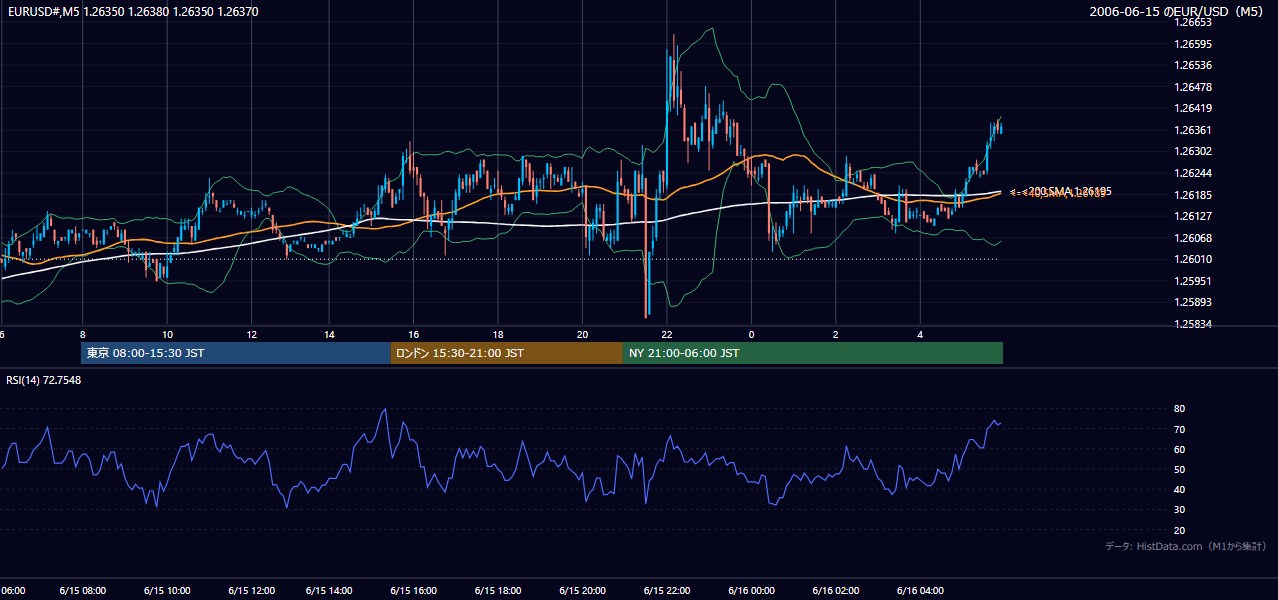1278x600 pixels.
Task: Click price axis label 1.26361
Action: tap(1194, 130)
